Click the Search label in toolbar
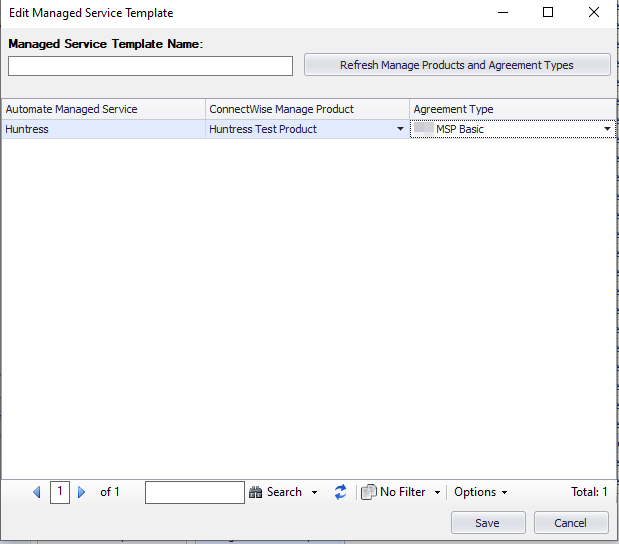 [x=284, y=492]
